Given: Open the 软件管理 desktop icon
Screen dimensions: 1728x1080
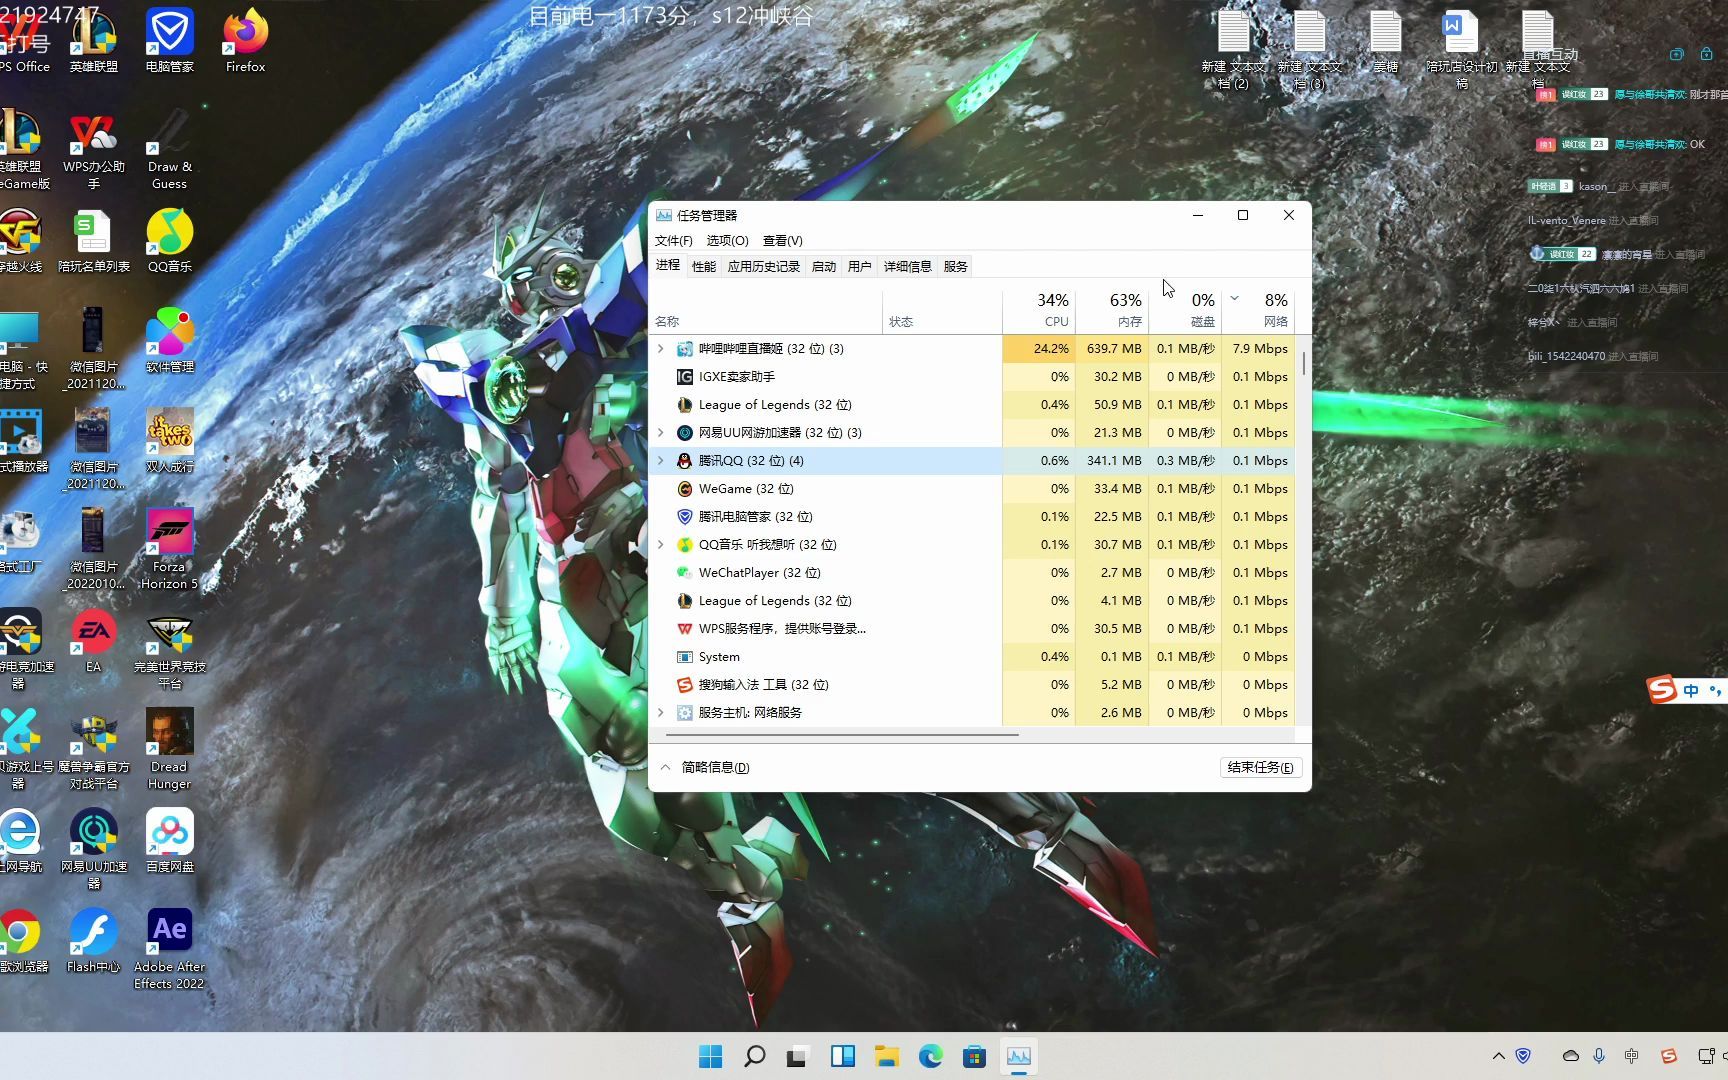Looking at the screenshot, I should 169,340.
